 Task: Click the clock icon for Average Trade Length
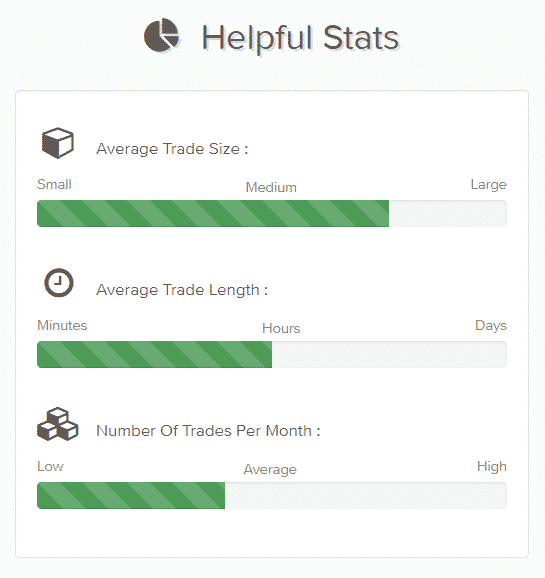(59, 283)
